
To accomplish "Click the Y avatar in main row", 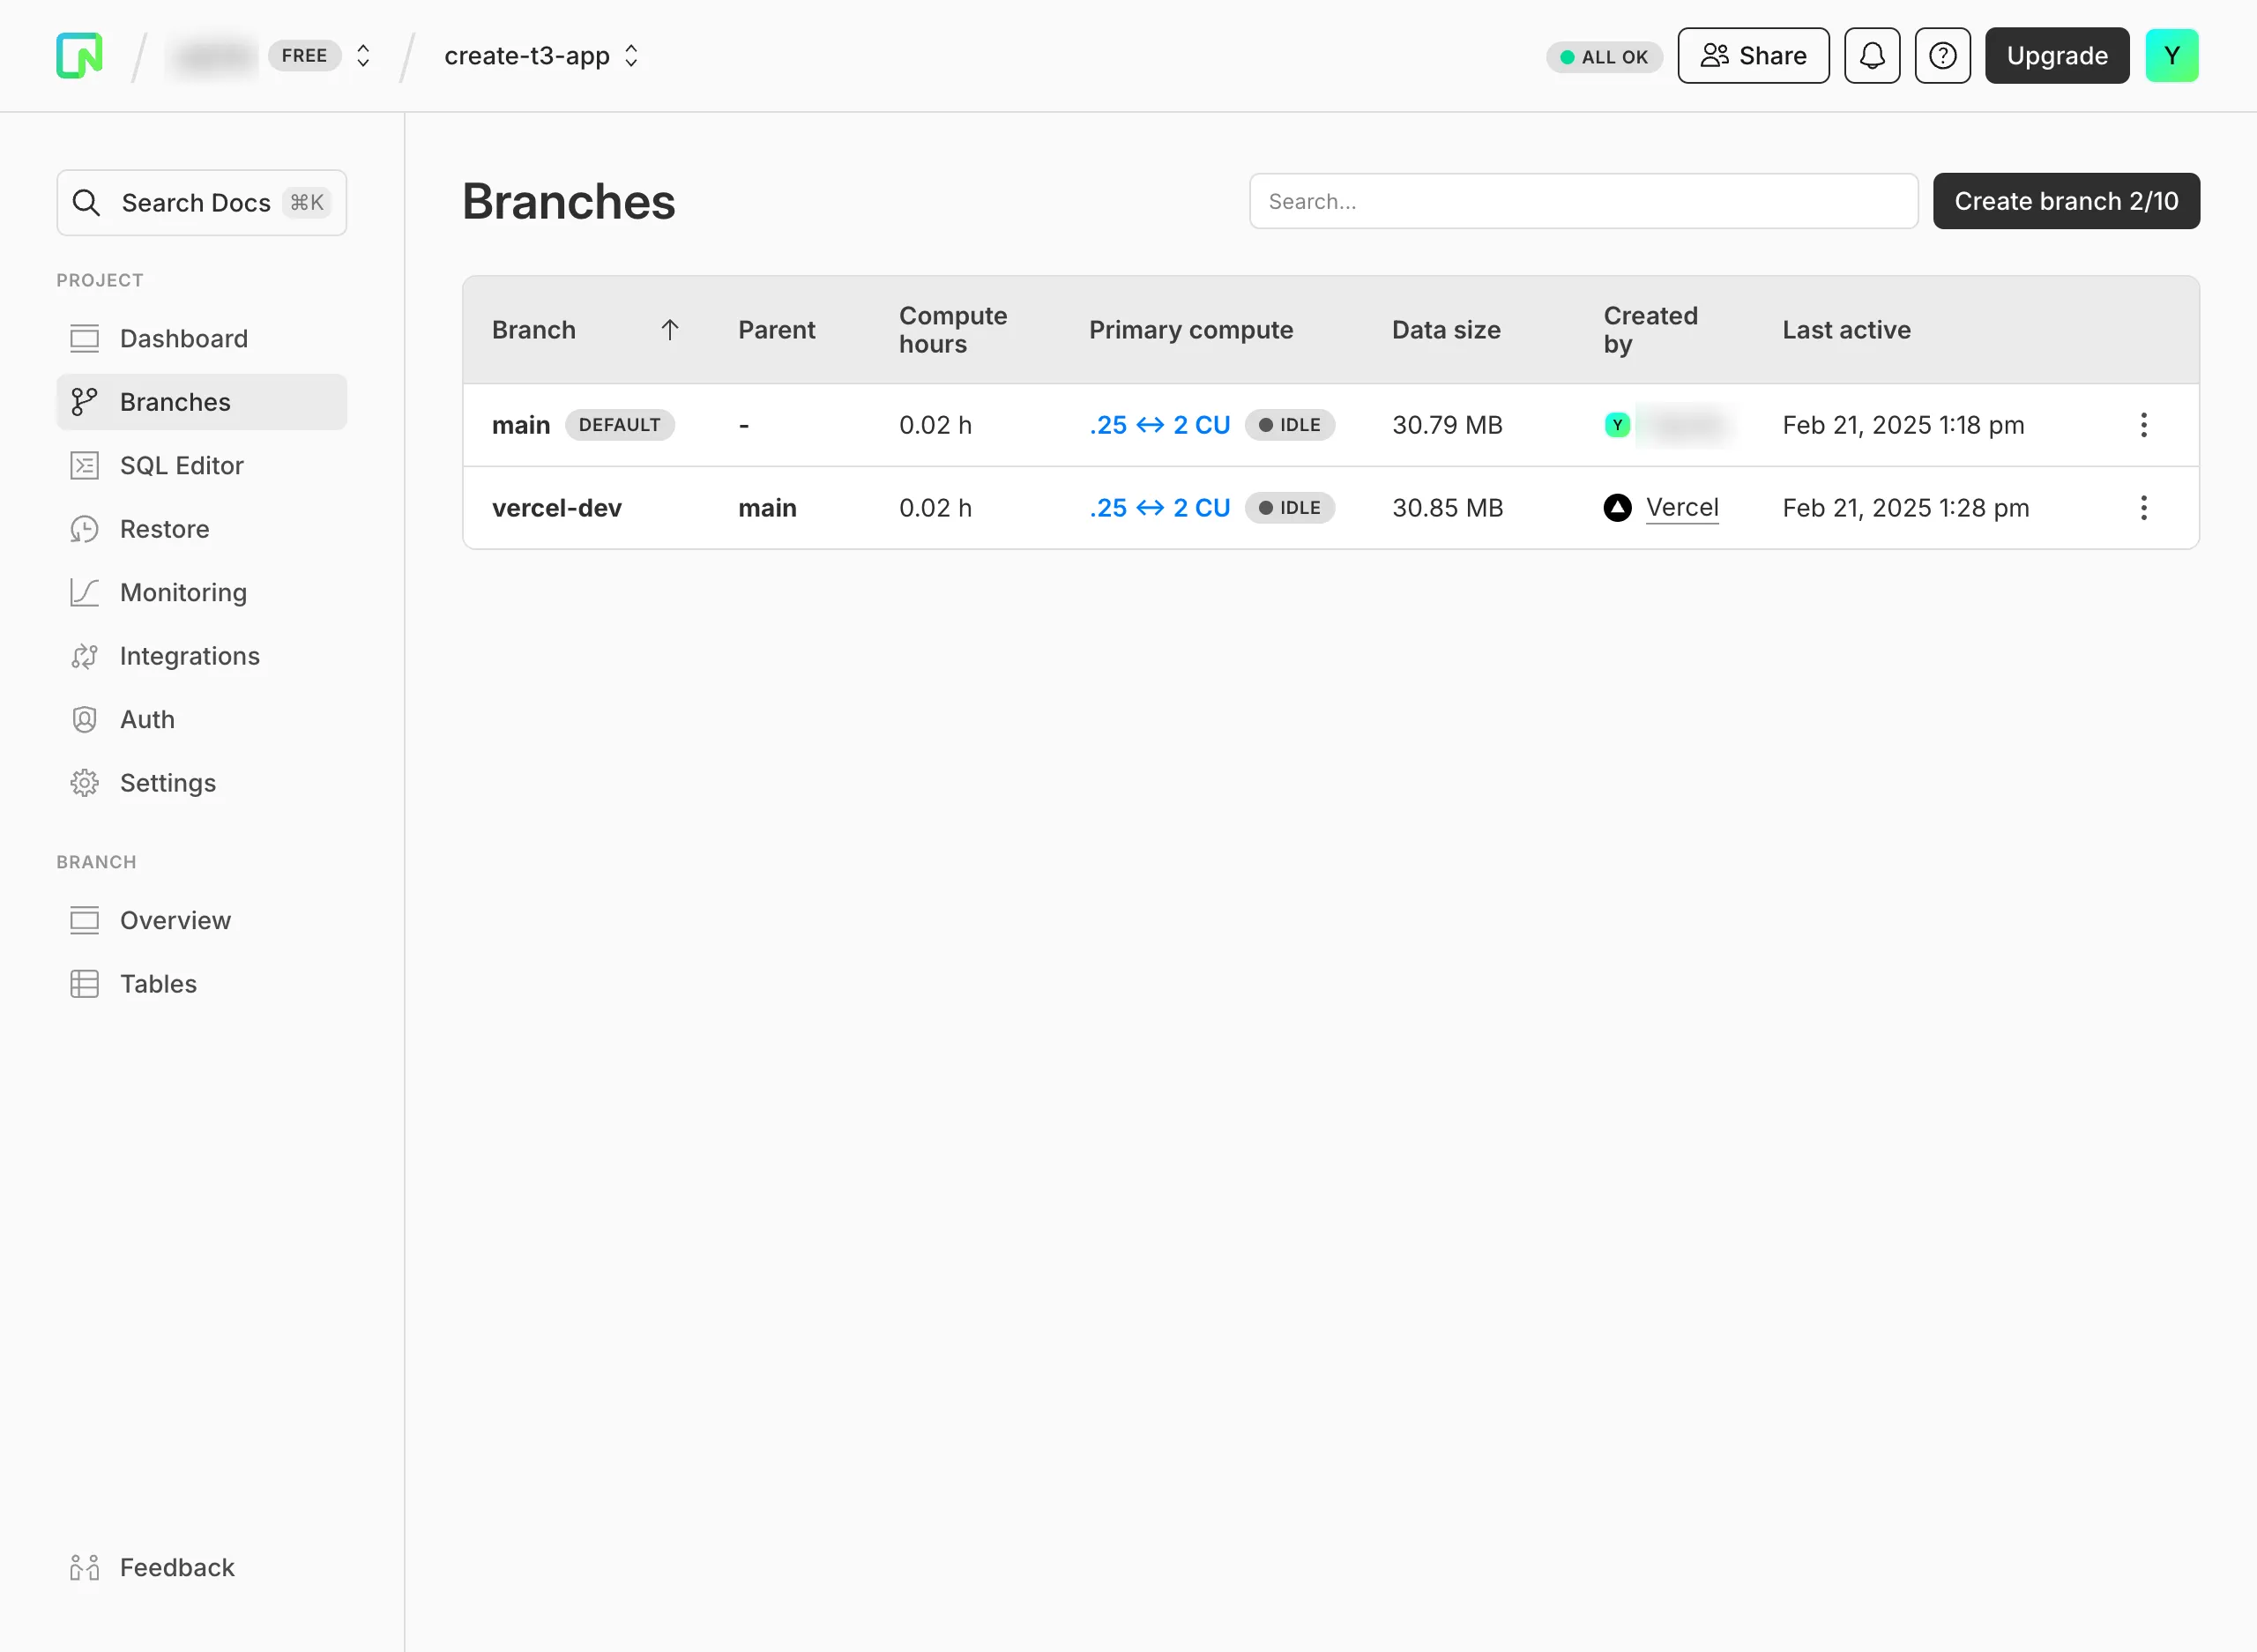I will (x=1617, y=425).
